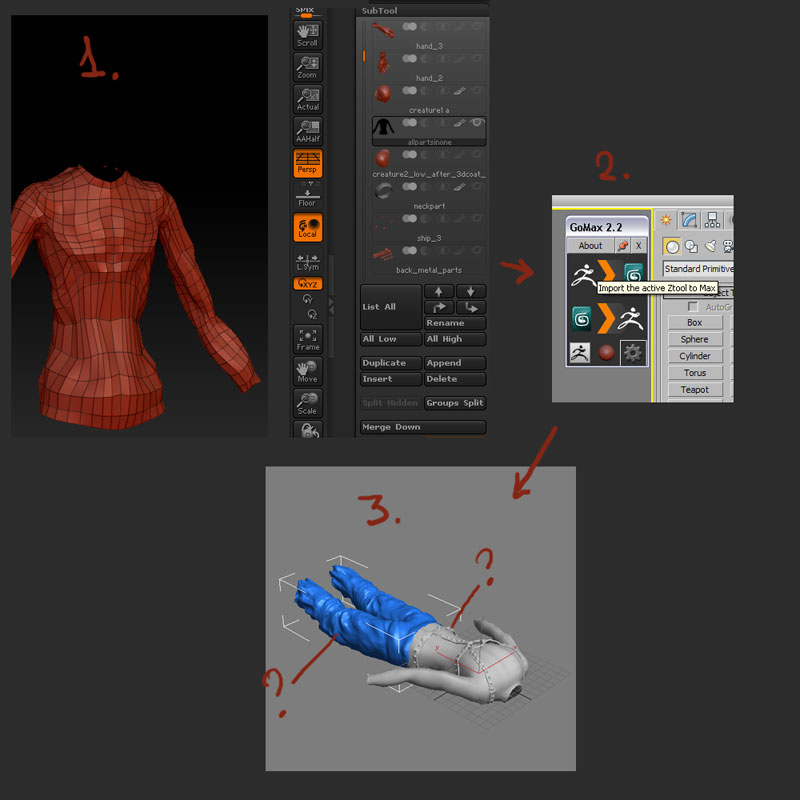Click the hand_2 subtool boolean mode circles
800x800 pixels.
(409, 59)
